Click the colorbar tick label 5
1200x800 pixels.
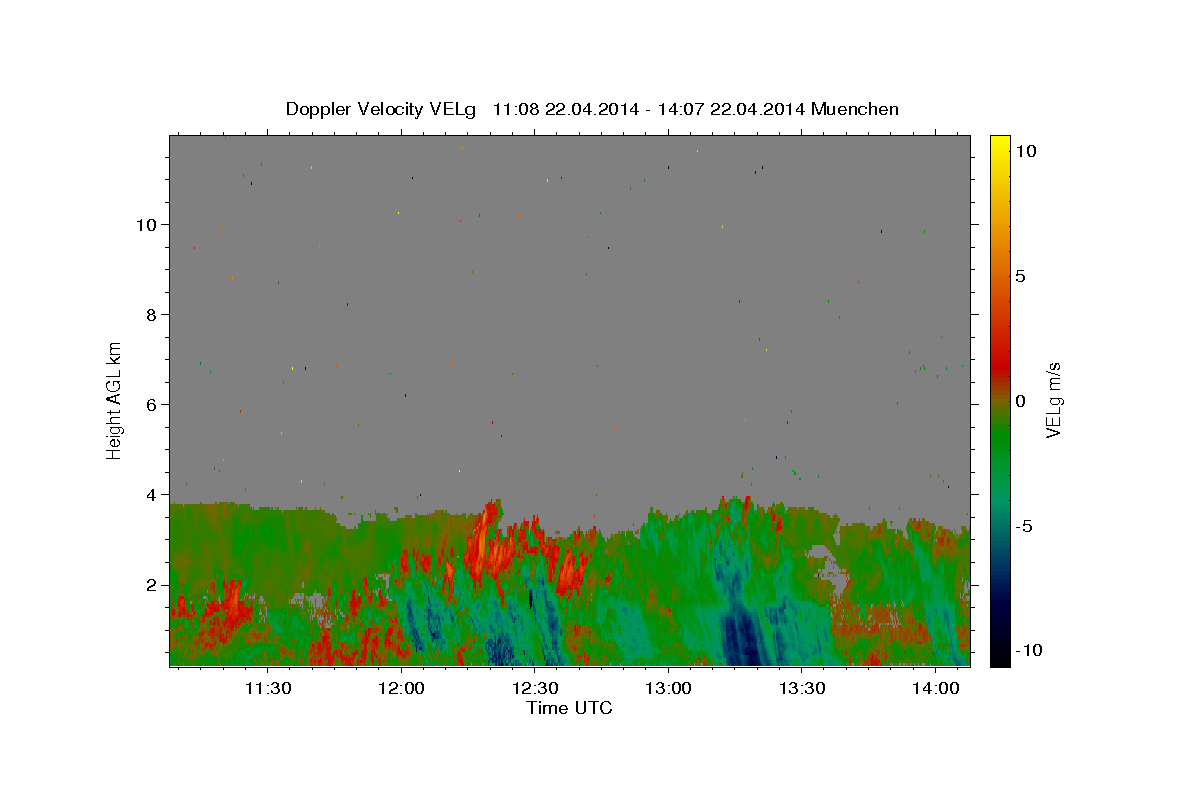(x=1021, y=276)
